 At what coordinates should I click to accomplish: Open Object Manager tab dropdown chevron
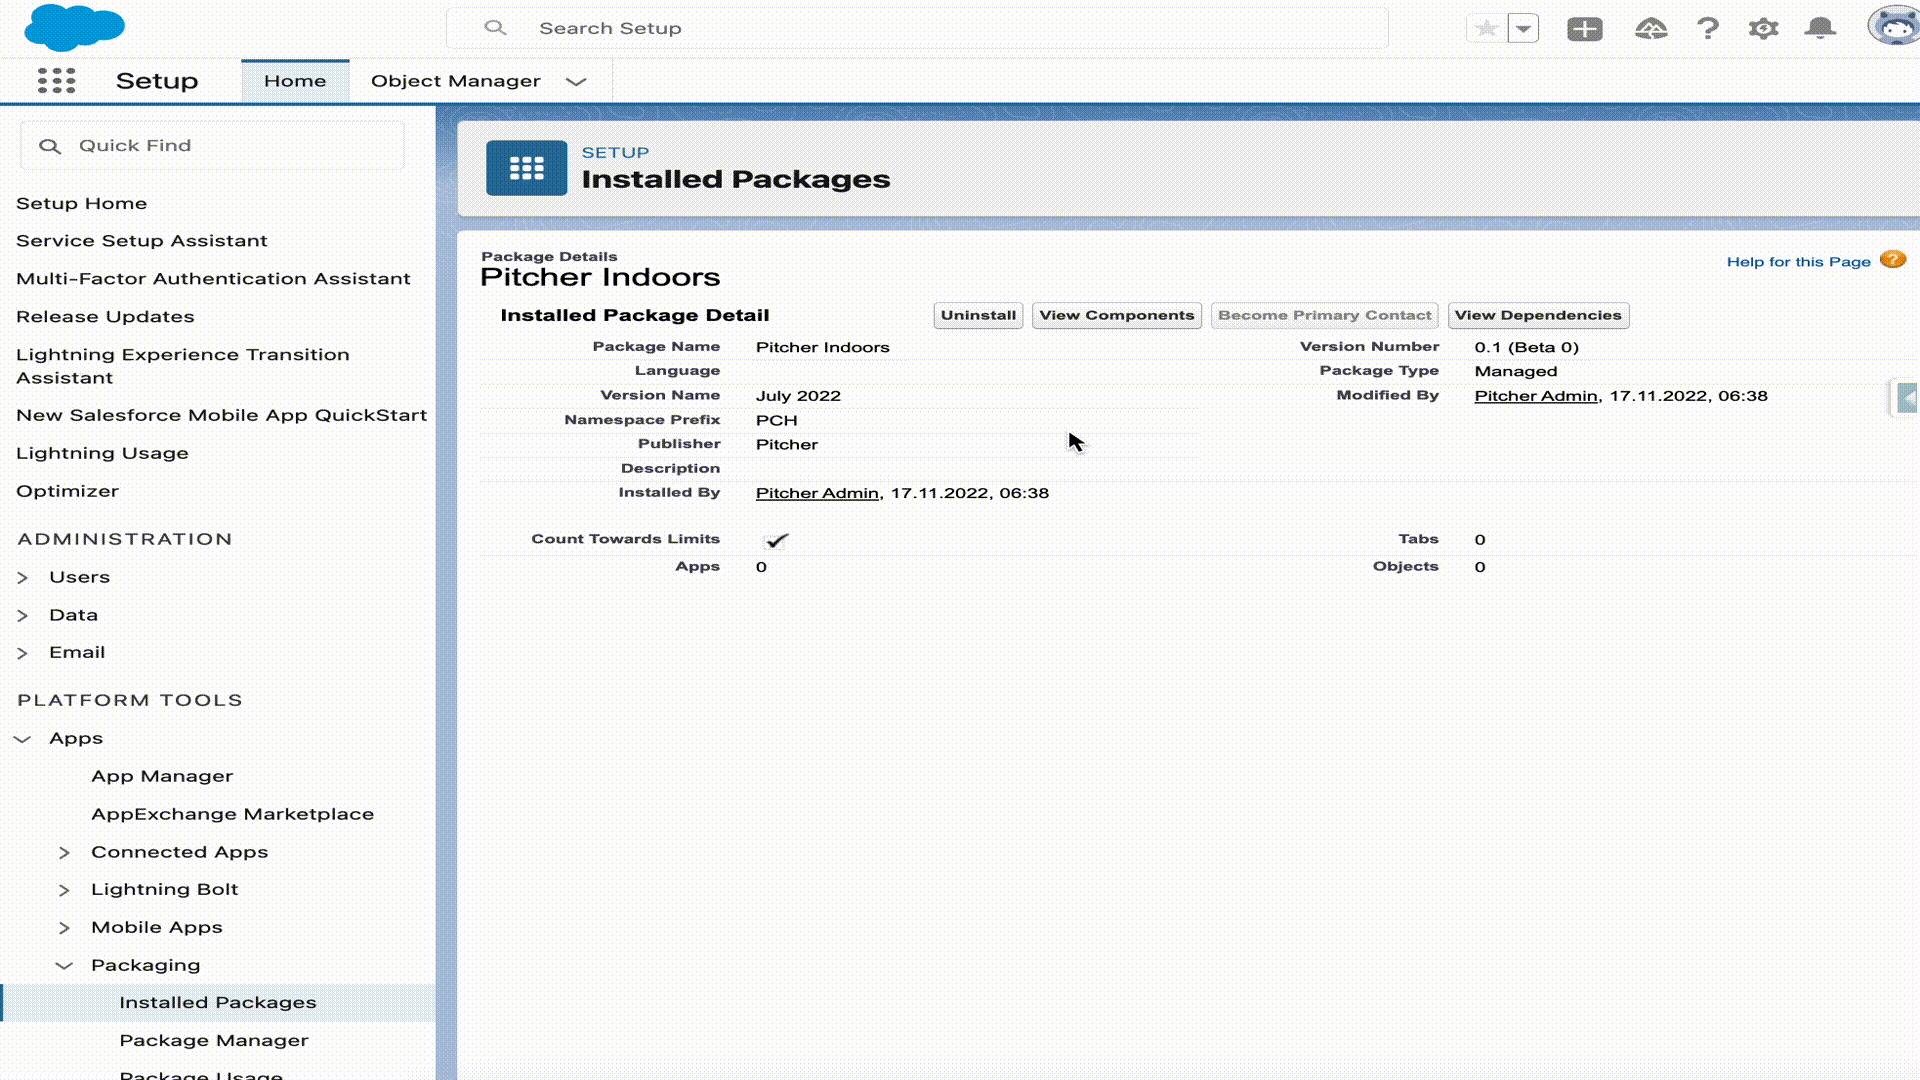coord(576,82)
